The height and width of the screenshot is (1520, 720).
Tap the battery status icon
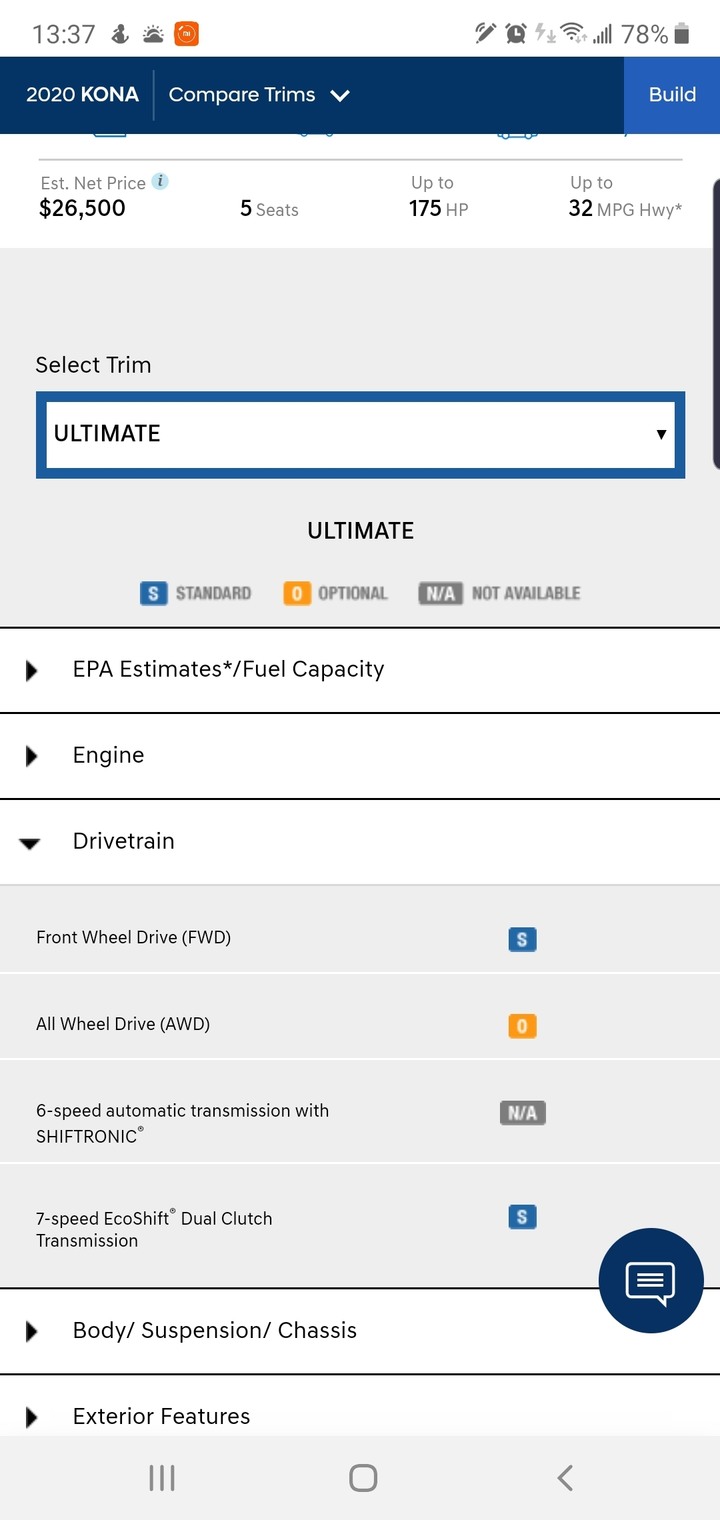[x=682, y=34]
